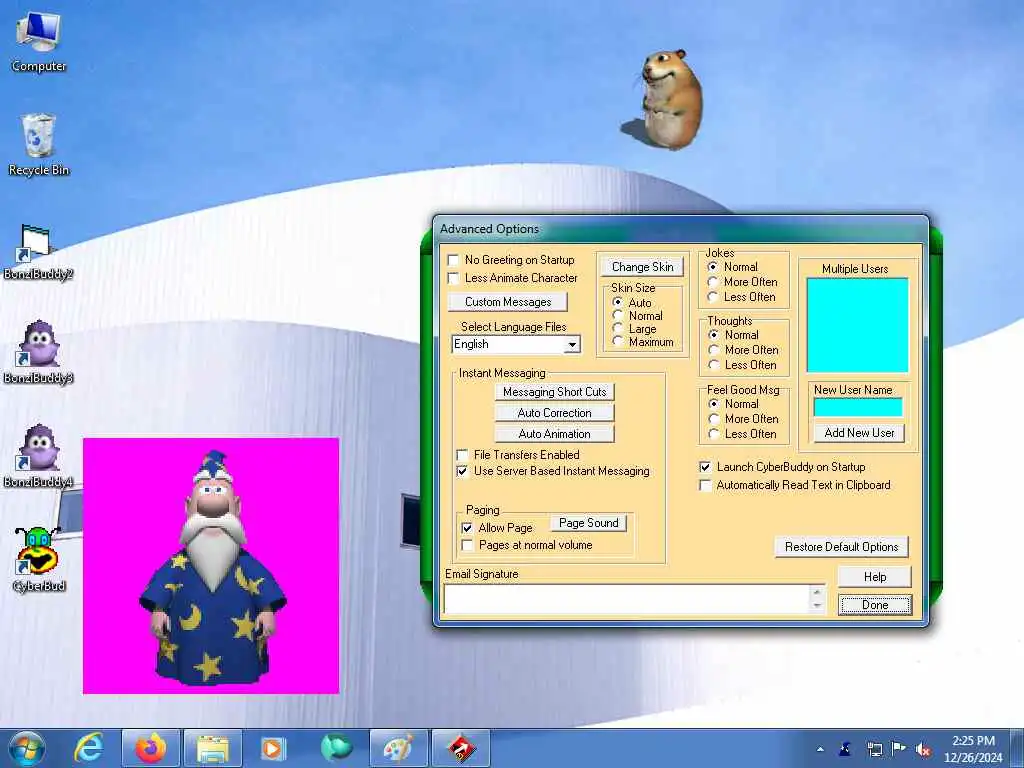Viewport: 1024px width, 768px height.
Task: Open the Recycle Bin icon
Action: coord(39,145)
